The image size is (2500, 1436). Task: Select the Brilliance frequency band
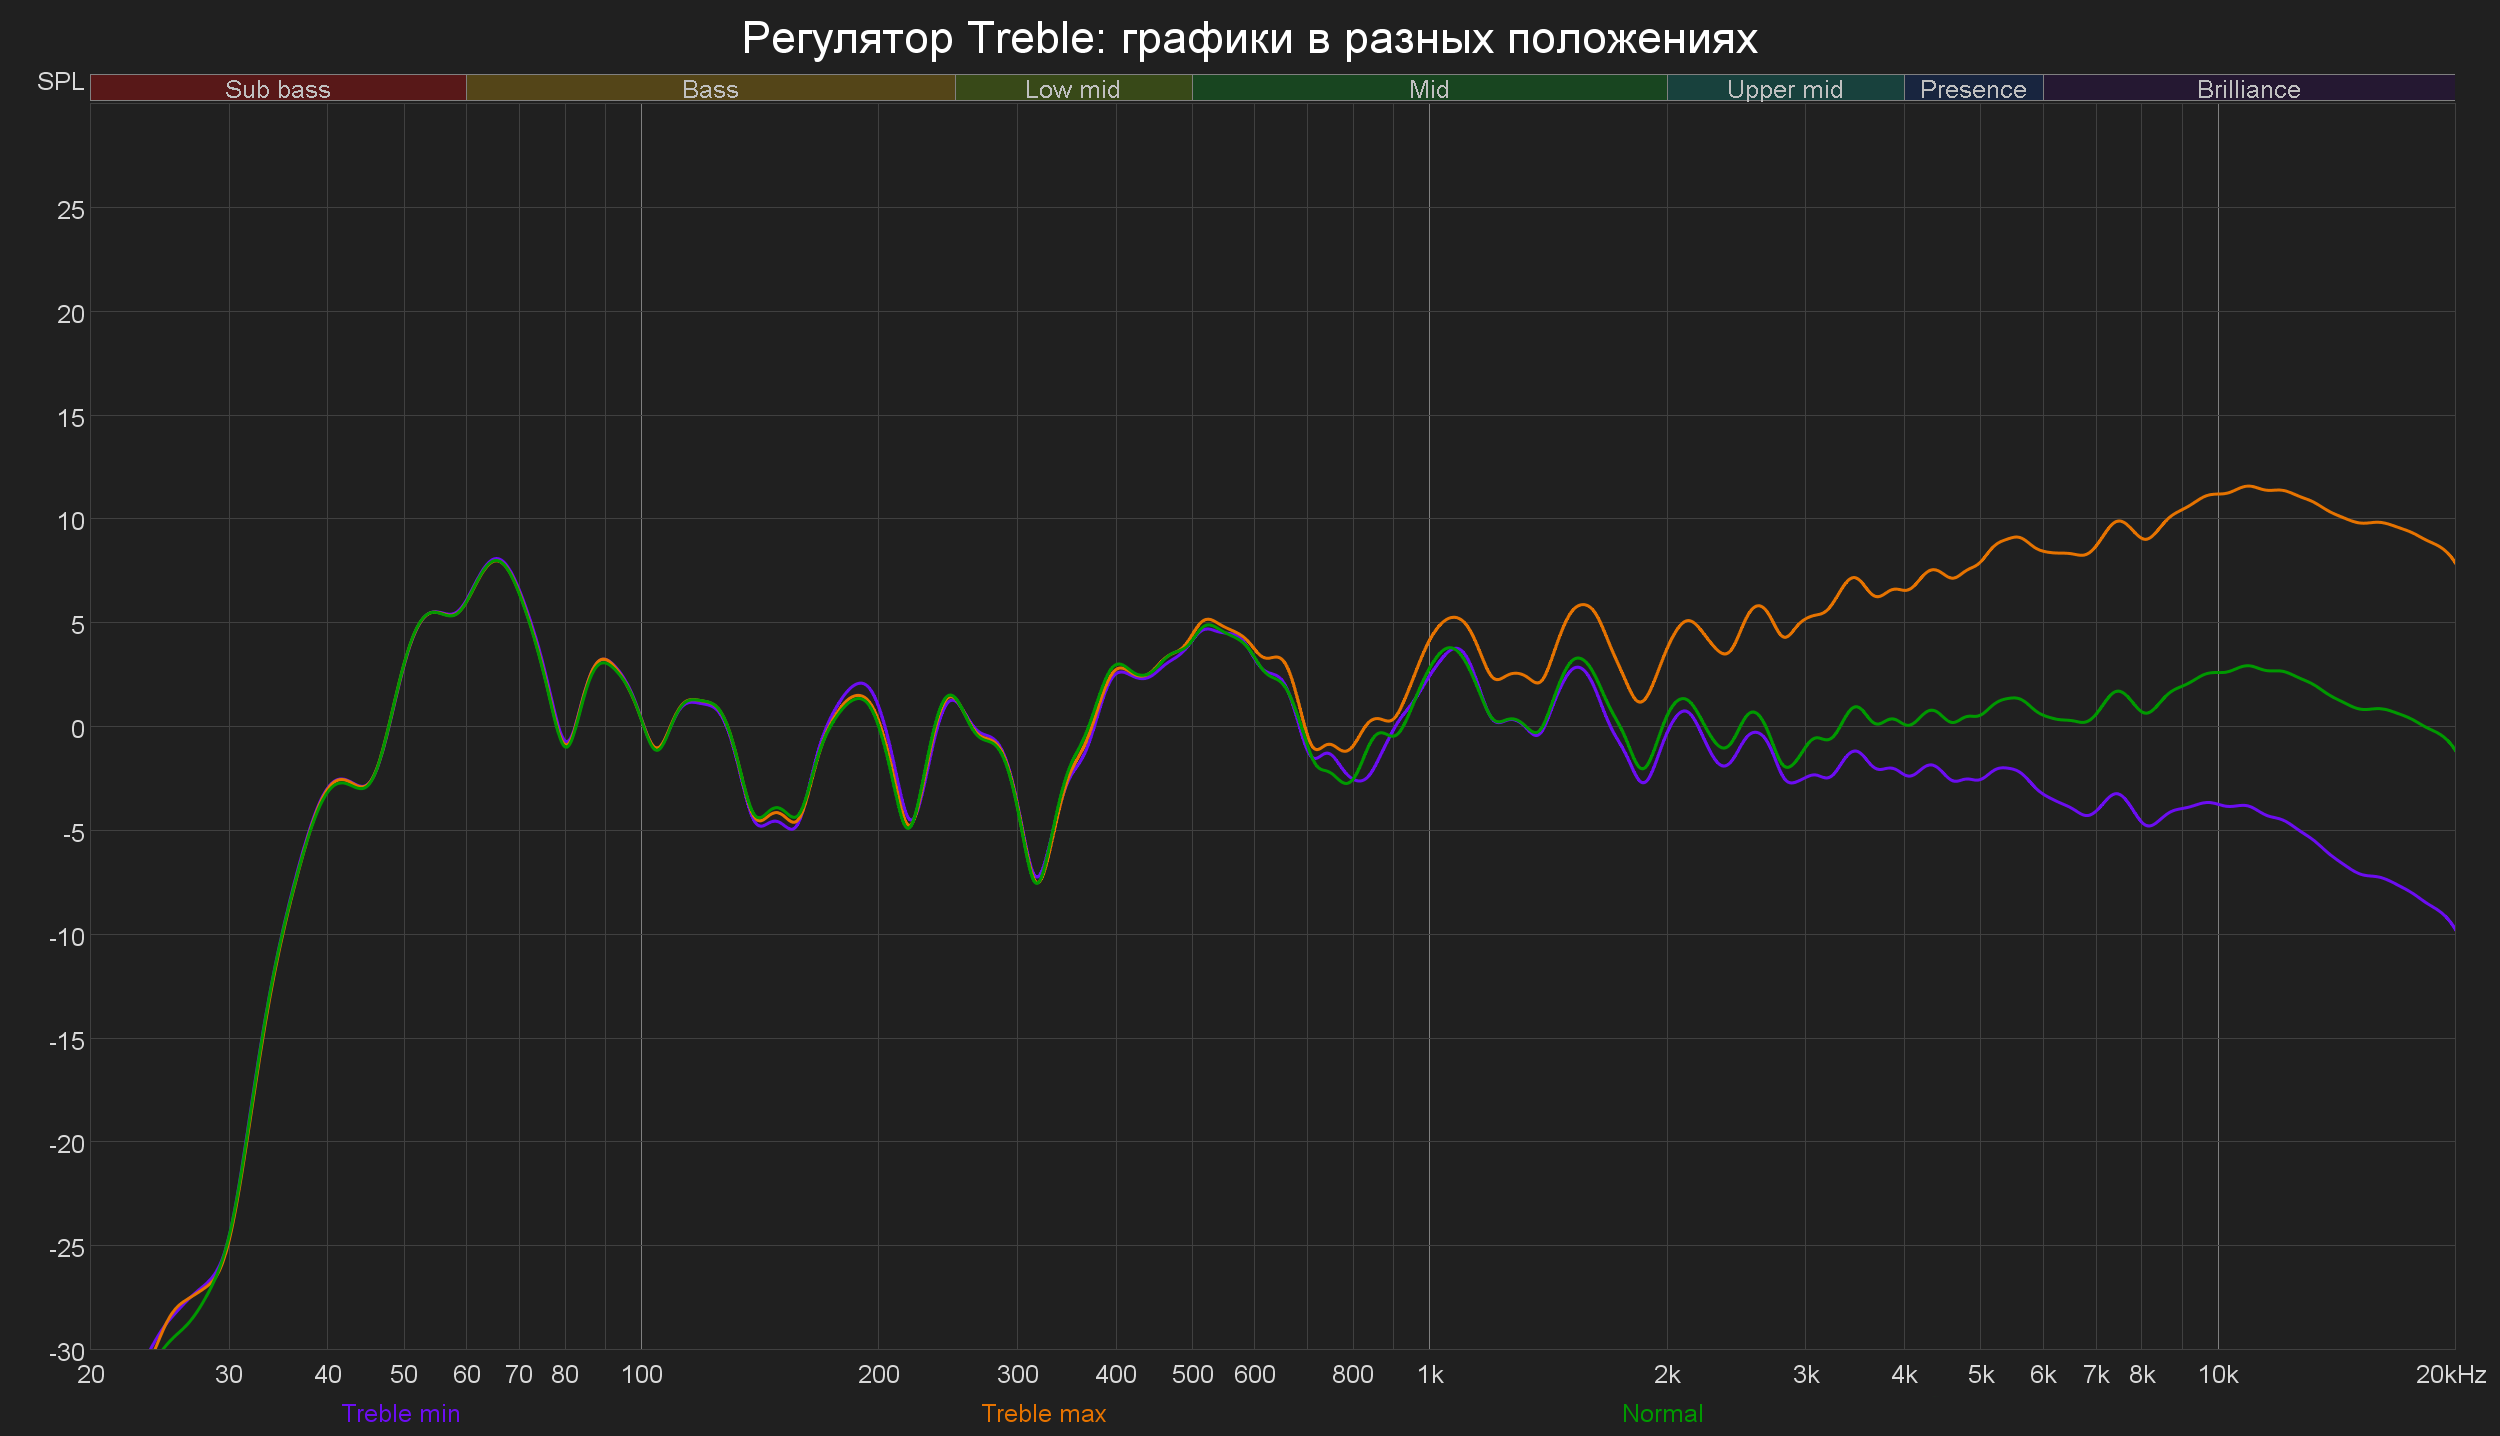(2248, 89)
